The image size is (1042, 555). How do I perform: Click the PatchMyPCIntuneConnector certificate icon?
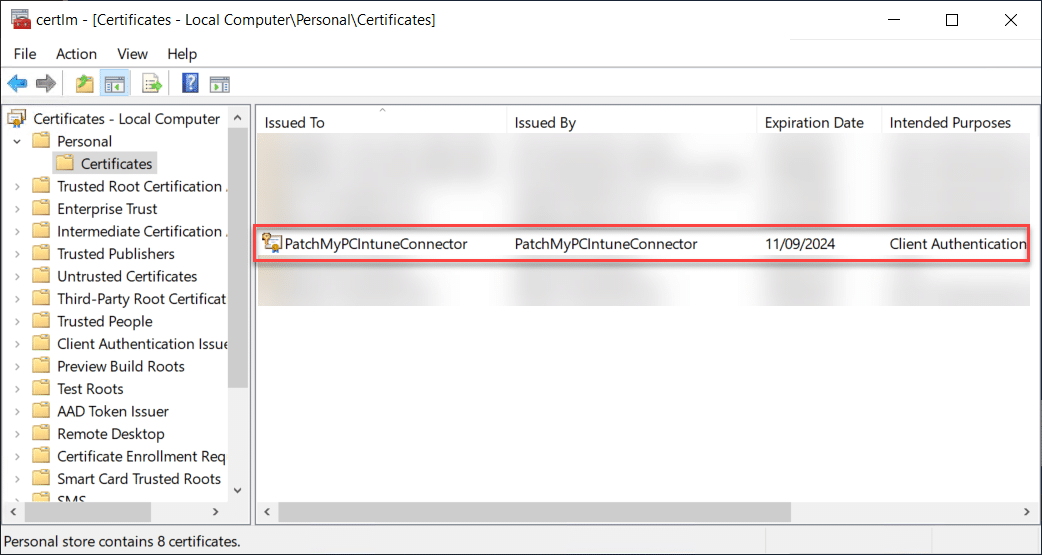click(x=272, y=243)
